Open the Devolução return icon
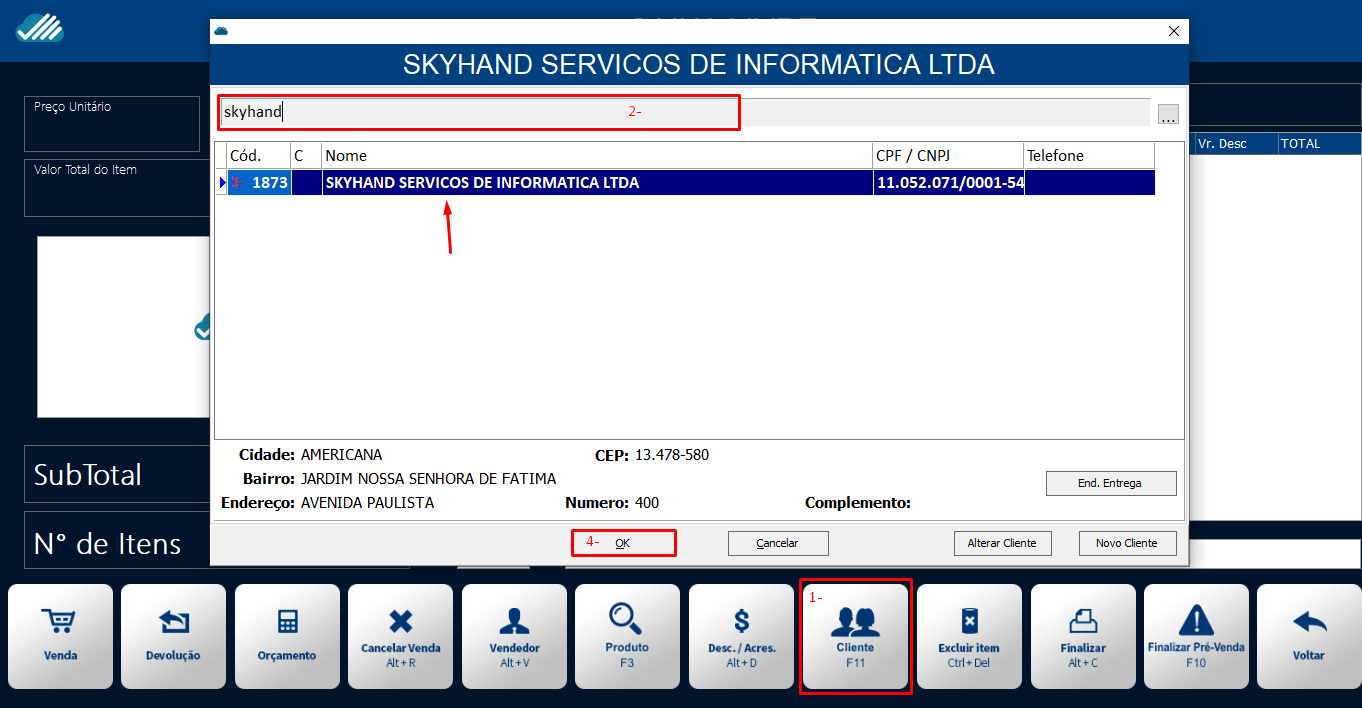 (x=174, y=622)
